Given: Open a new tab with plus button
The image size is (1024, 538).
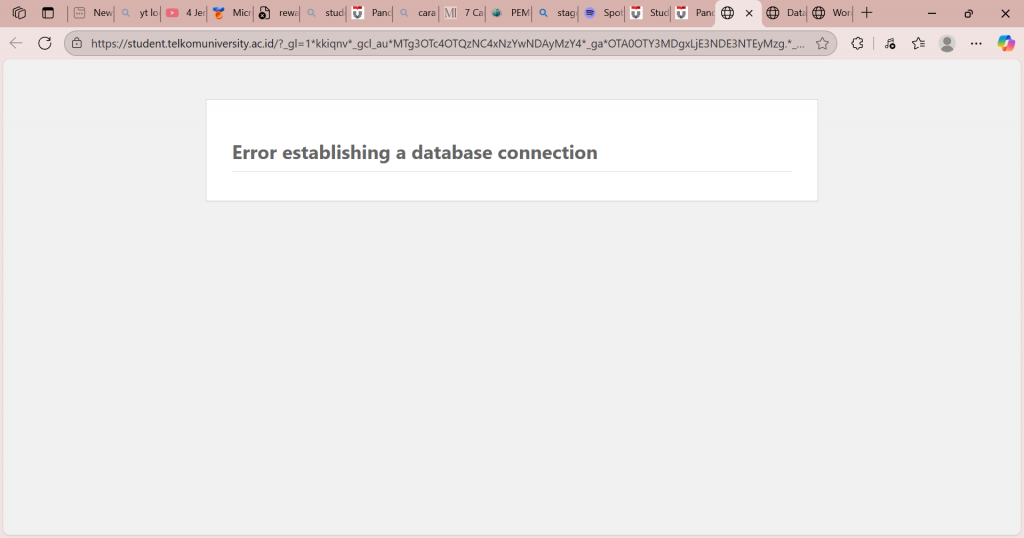Looking at the screenshot, I should (x=867, y=13).
